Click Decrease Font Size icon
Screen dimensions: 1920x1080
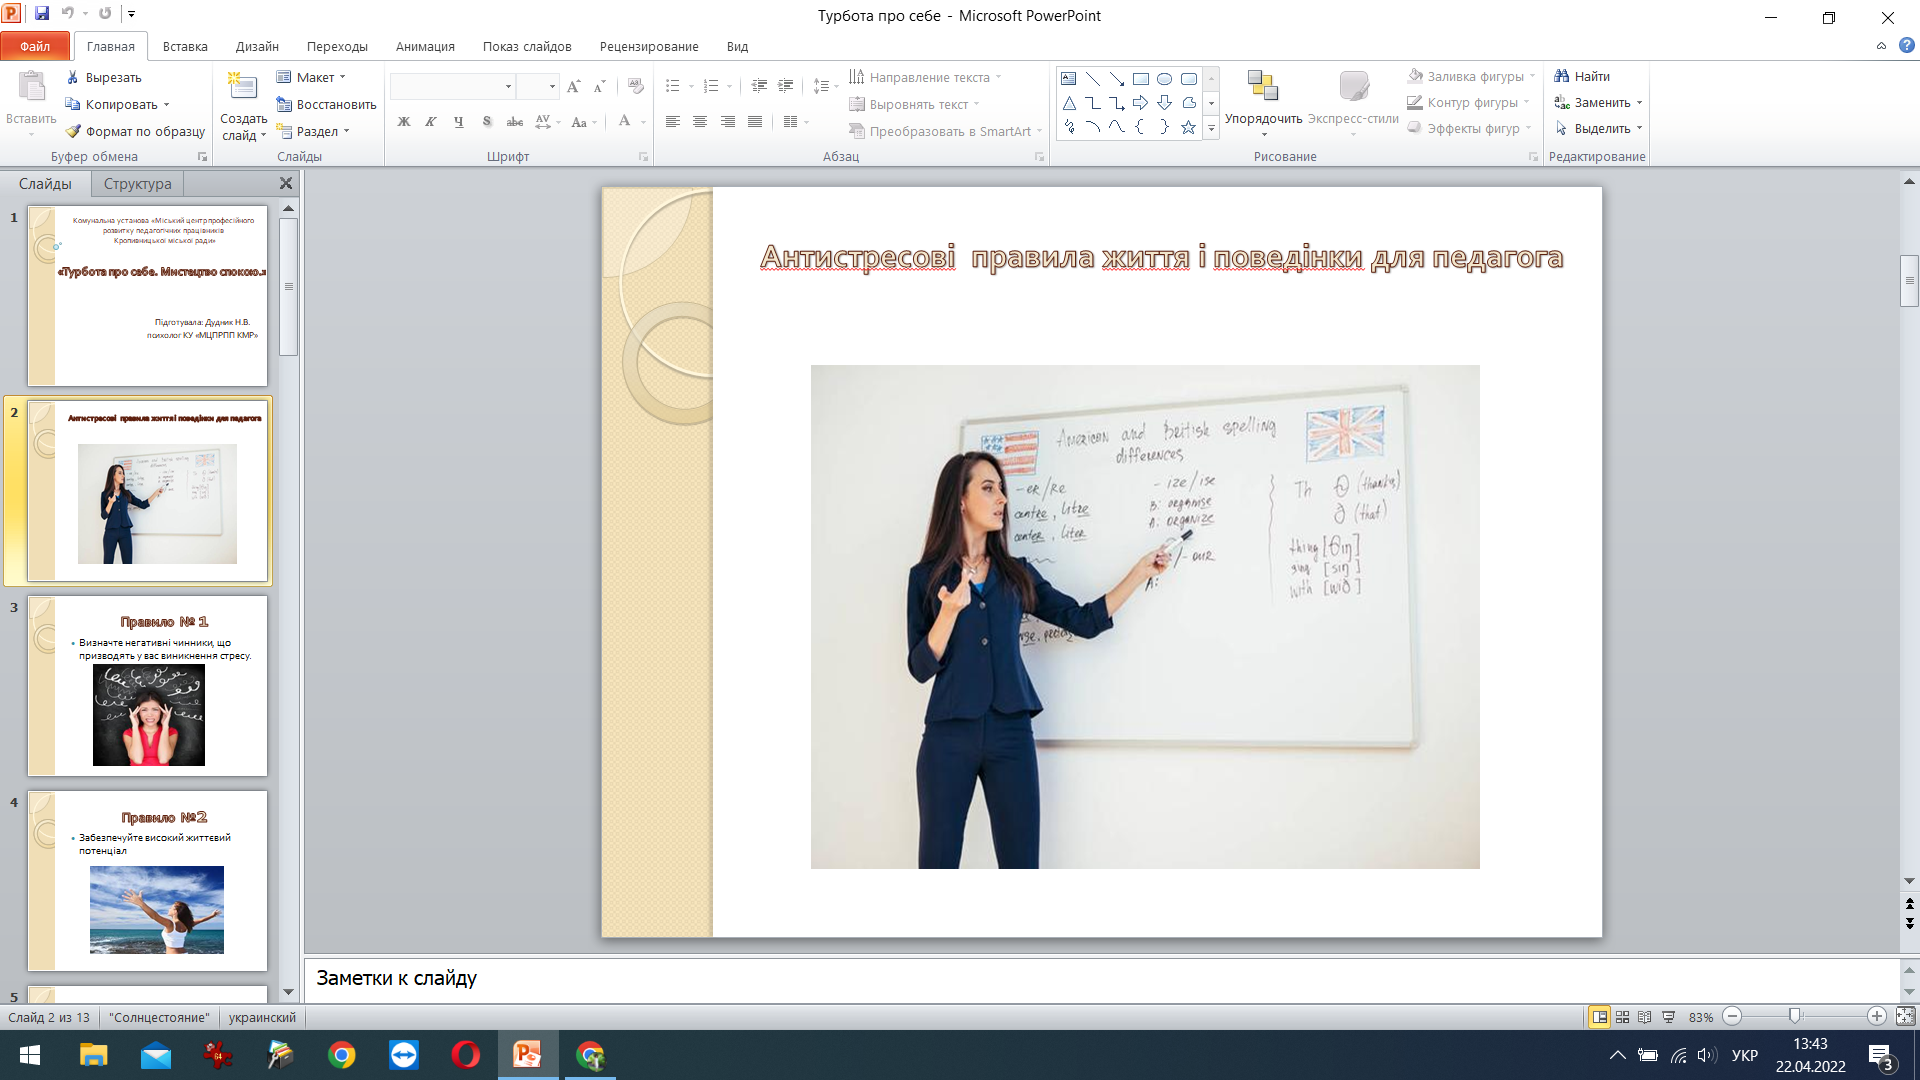[599, 87]
